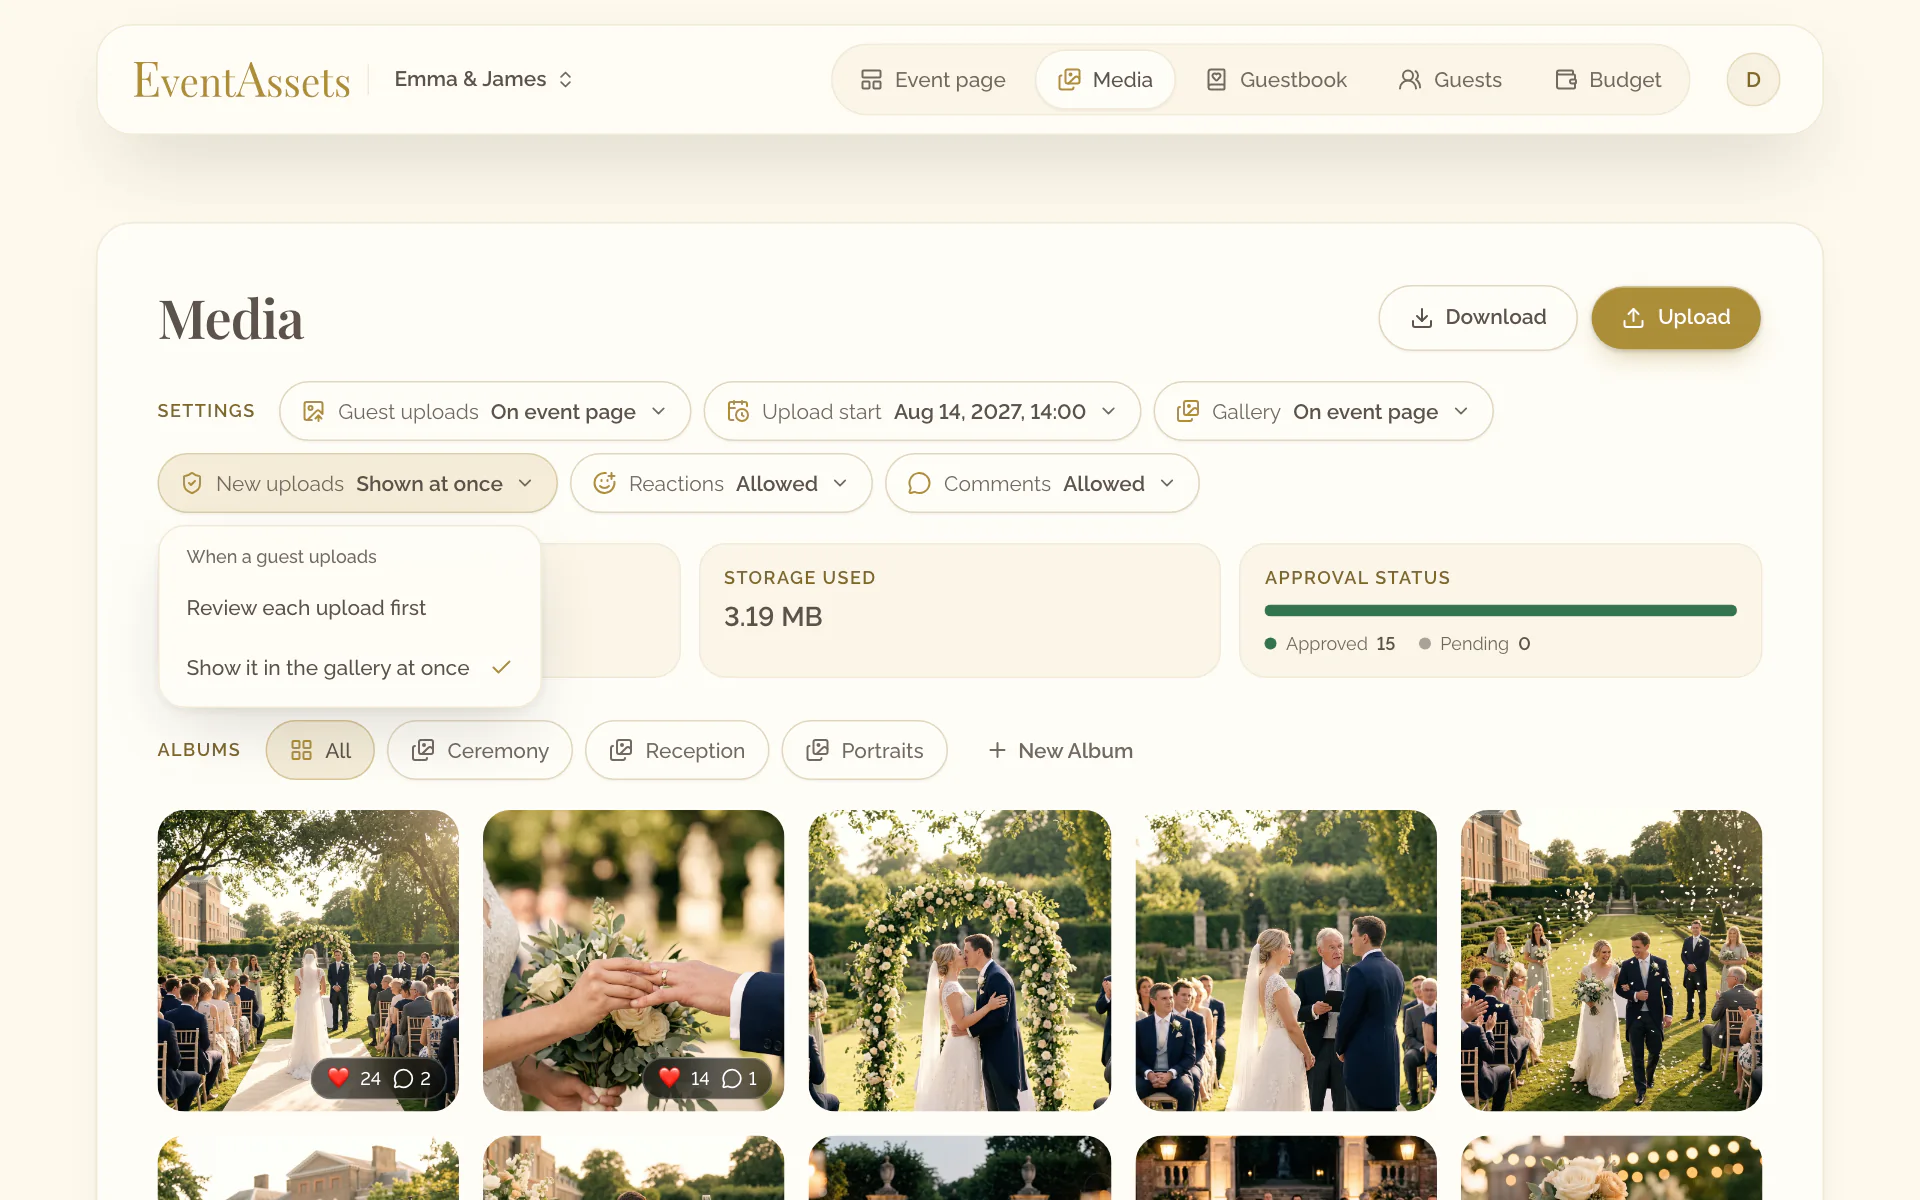Open the Budget tab
The image size is (1920, 1200).
click(x=1608, y=80)
